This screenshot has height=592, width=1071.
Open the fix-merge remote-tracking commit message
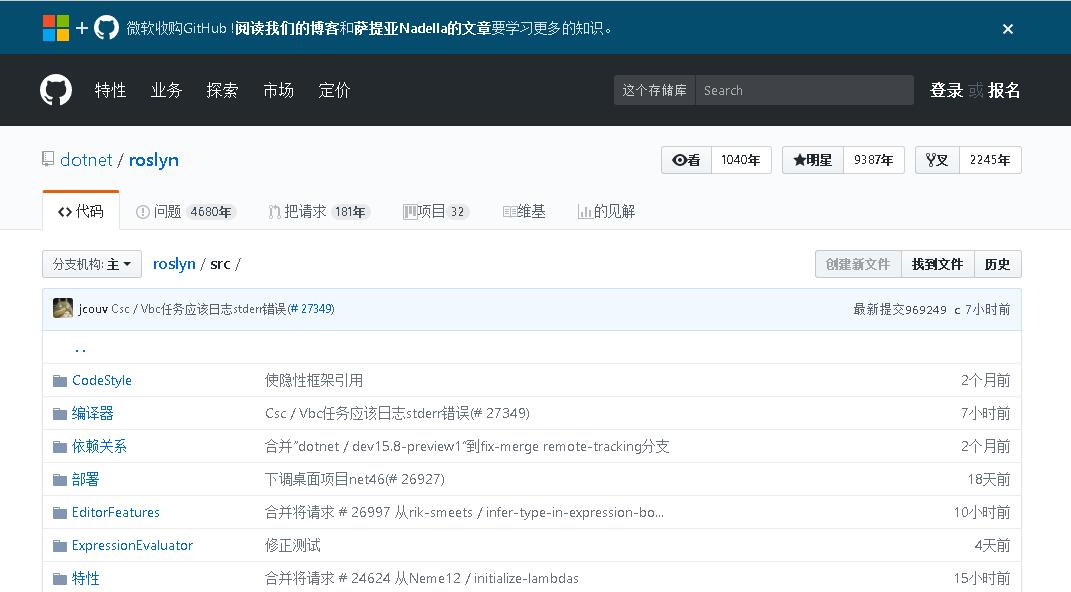click(467, 447)
